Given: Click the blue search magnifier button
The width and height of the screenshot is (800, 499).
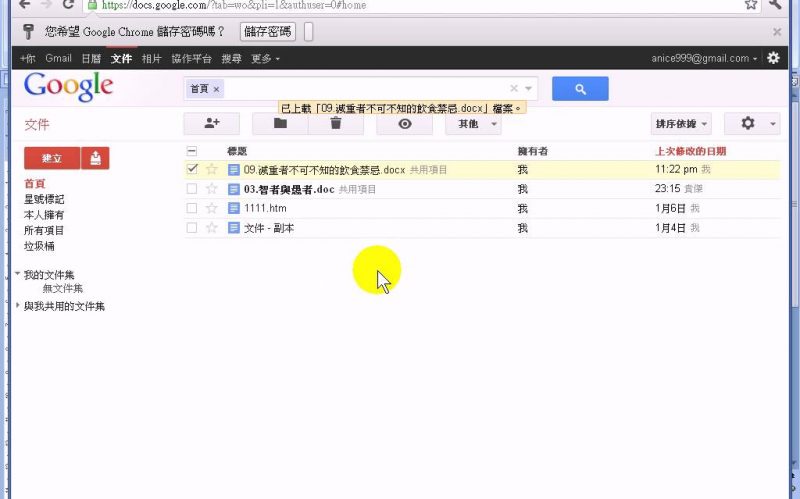Looking at the screenshot, I should 580,89.
